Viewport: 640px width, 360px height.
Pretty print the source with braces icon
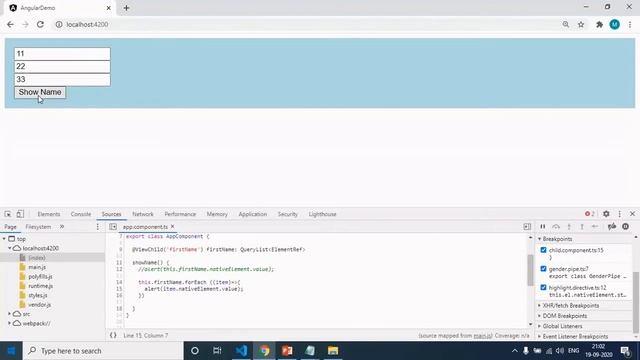[113, 335]
